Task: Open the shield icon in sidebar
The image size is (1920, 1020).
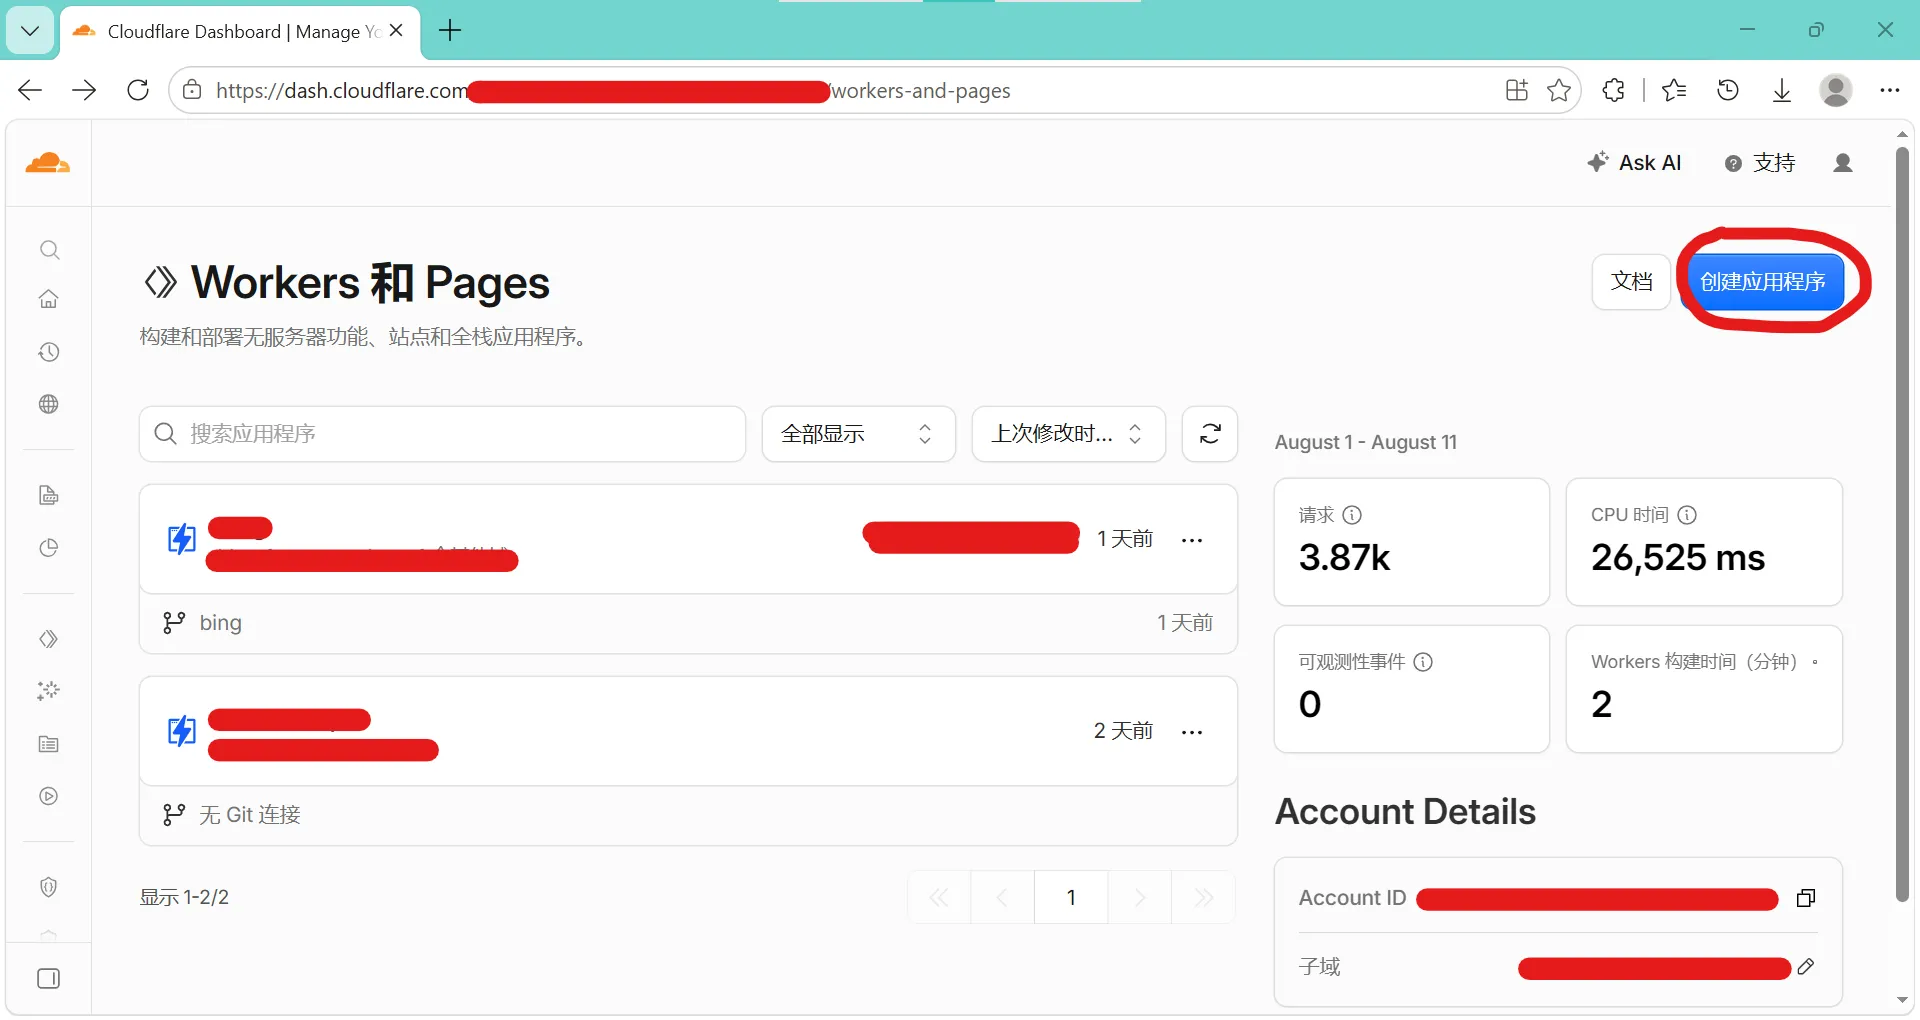Action: [49, 887]
